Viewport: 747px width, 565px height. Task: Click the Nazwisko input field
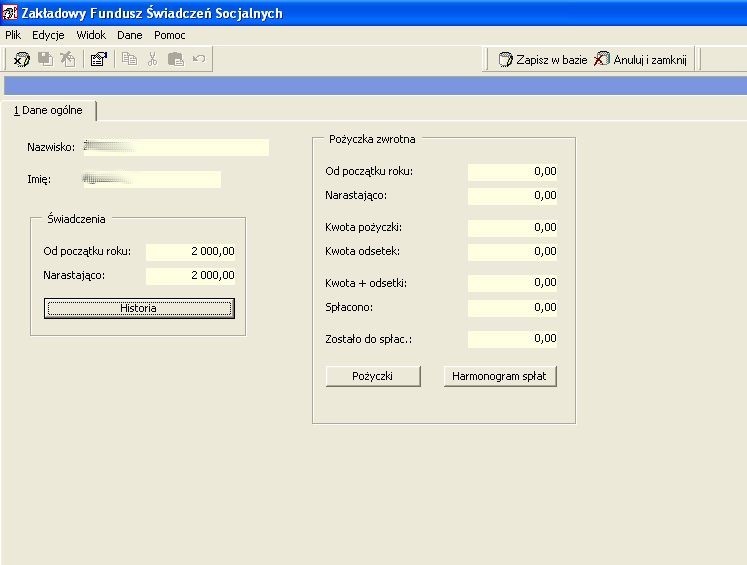[x=176, y=147]
